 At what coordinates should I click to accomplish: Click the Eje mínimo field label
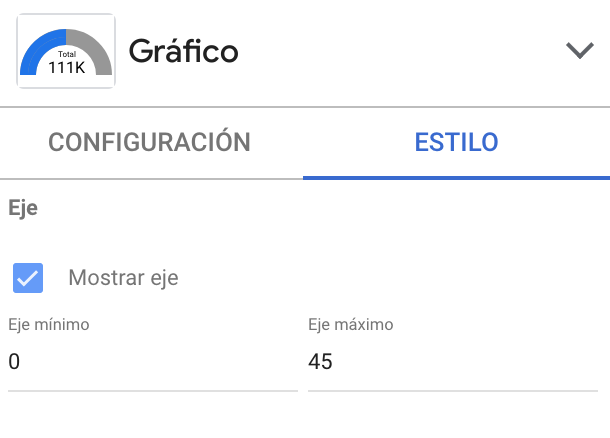tap(49, 324)
